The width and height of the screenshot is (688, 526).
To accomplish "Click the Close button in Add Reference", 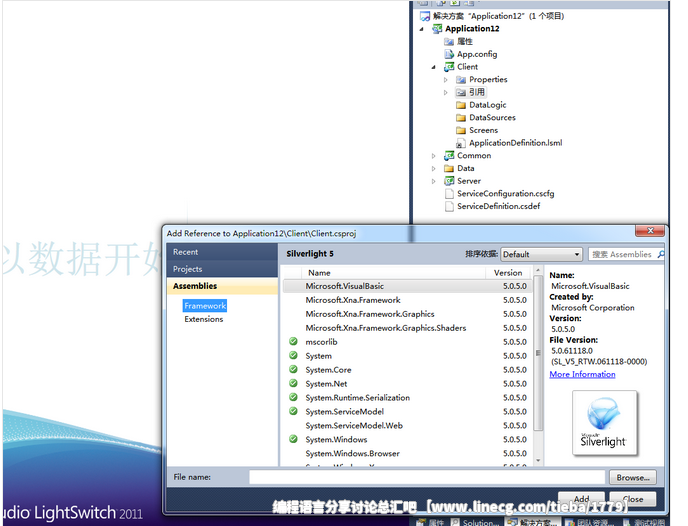I will pos(633,499).
